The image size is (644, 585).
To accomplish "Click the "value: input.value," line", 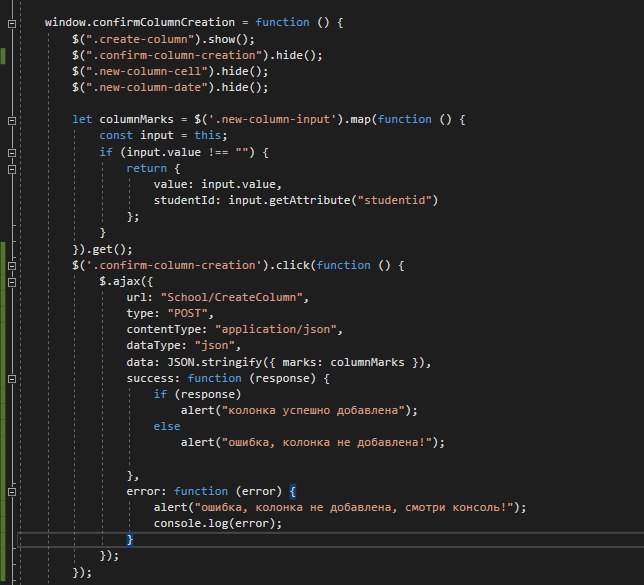I will click(x=218, y=184).
